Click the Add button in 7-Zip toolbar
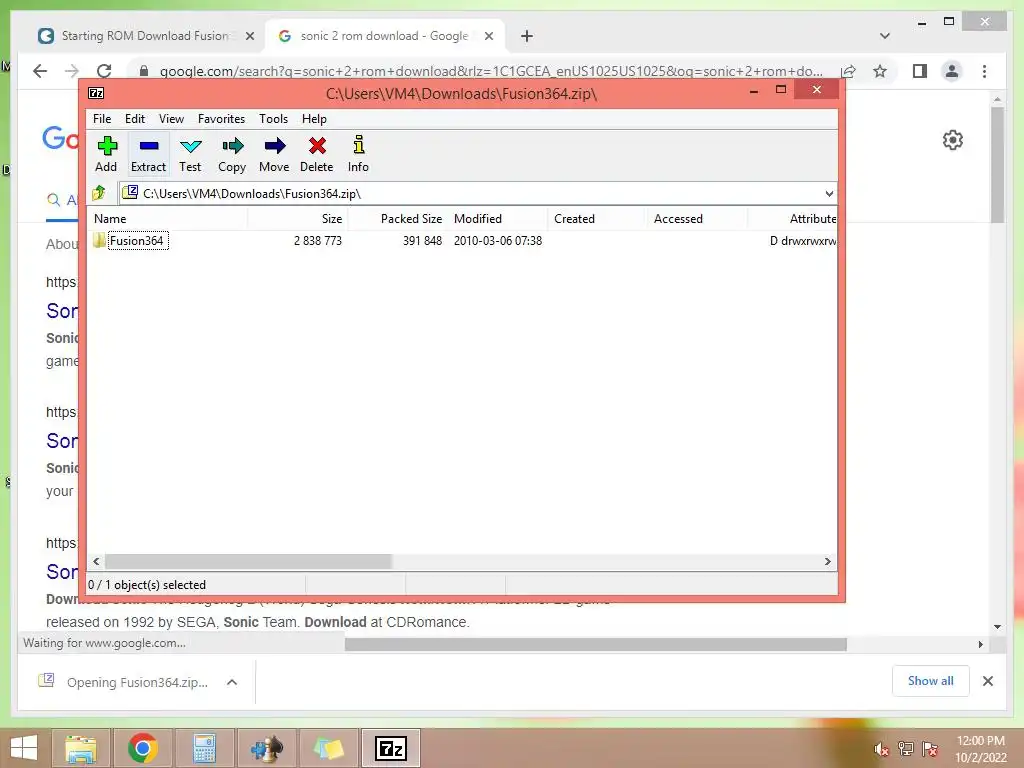Image resolution: width=1024 pixels, height=768 pixels. [x=106, y=154]
